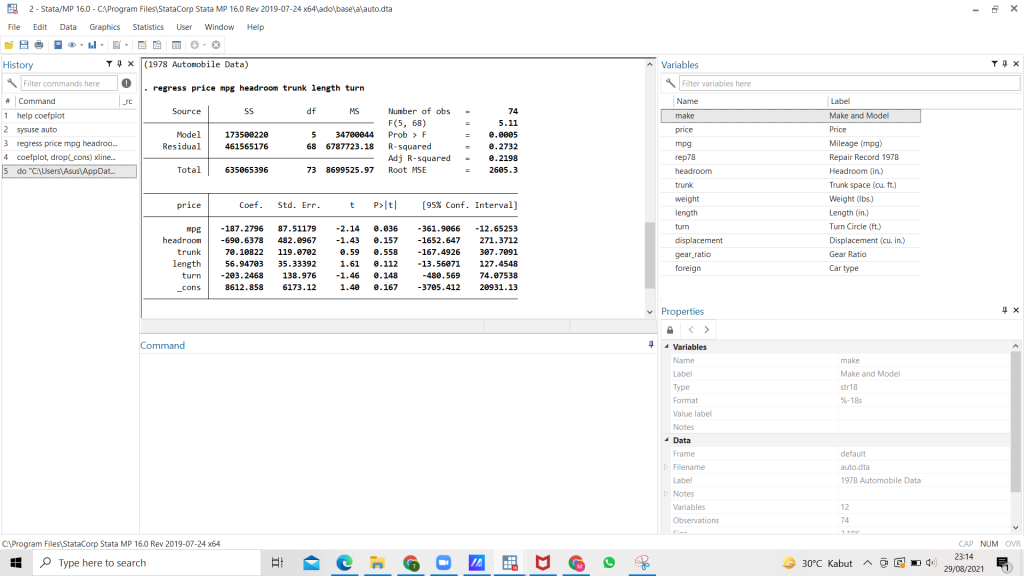Click the History errors-only info icon
1024x576 pixels.
tap(126, 83)
